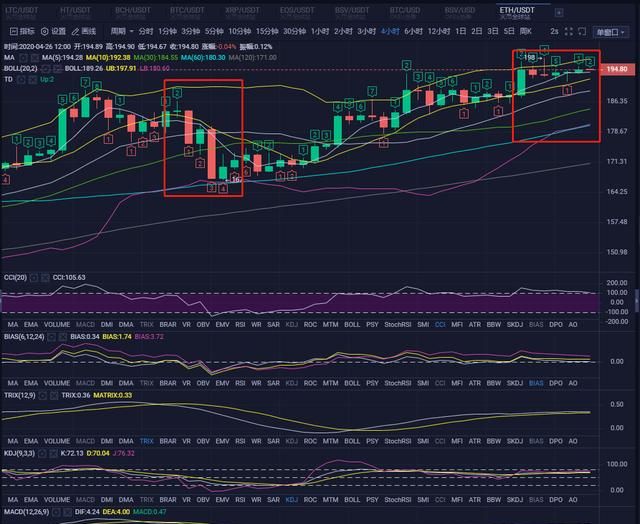Select the 1日 daily timeframe
Screen dimensions: 640x524
coord(460,31)
